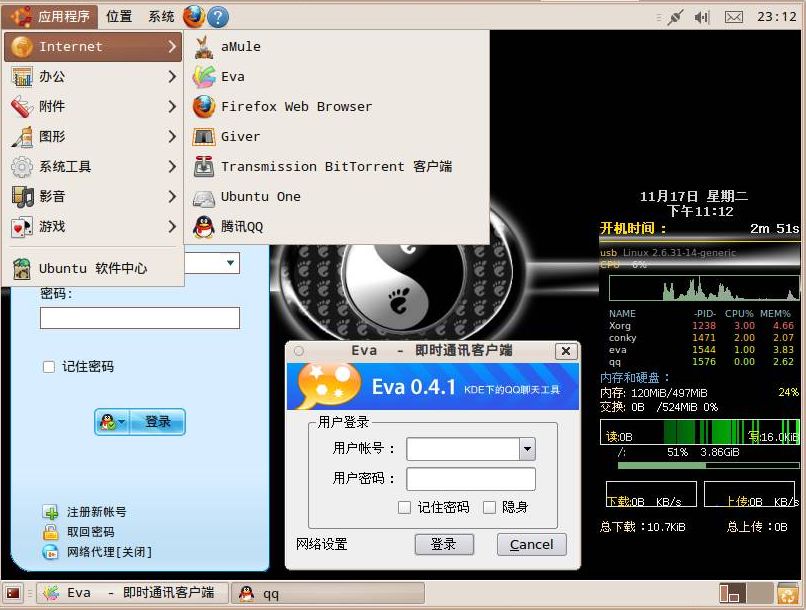Screen dimensions: 806x610
Task: Click the Ubuntu One cloud icon
Action: point(204,197)
